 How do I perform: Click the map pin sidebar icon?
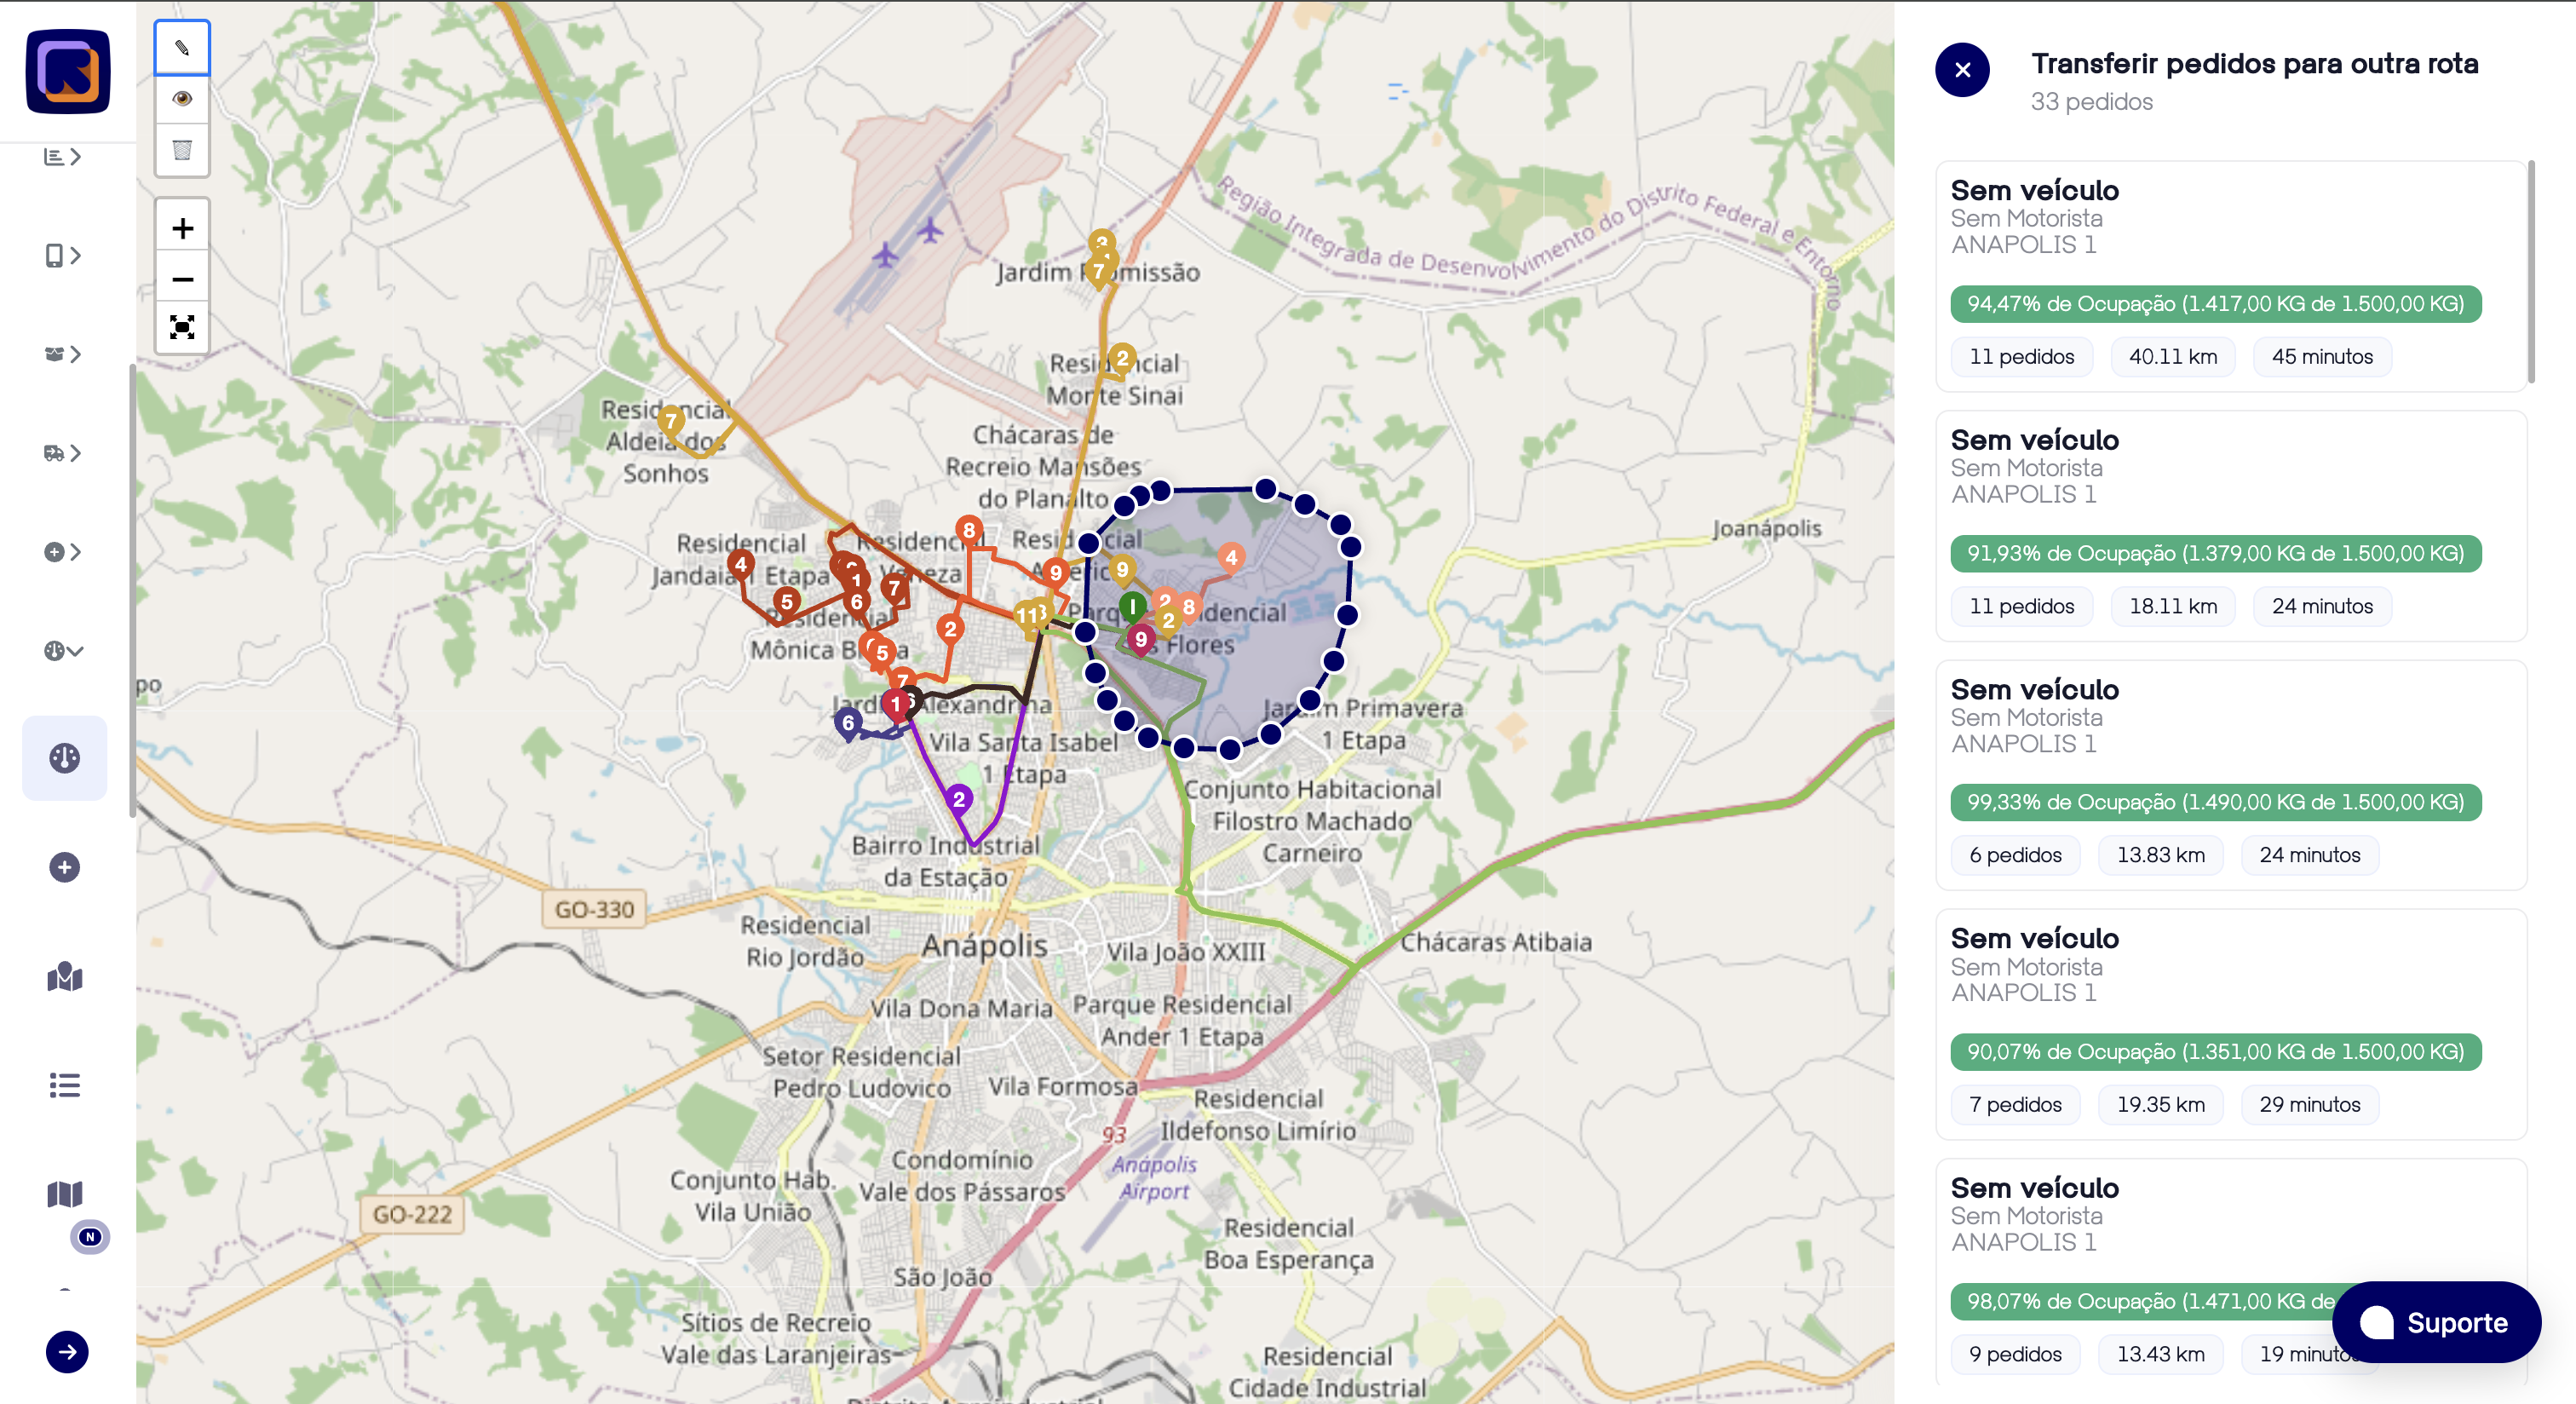pos(65,977)
